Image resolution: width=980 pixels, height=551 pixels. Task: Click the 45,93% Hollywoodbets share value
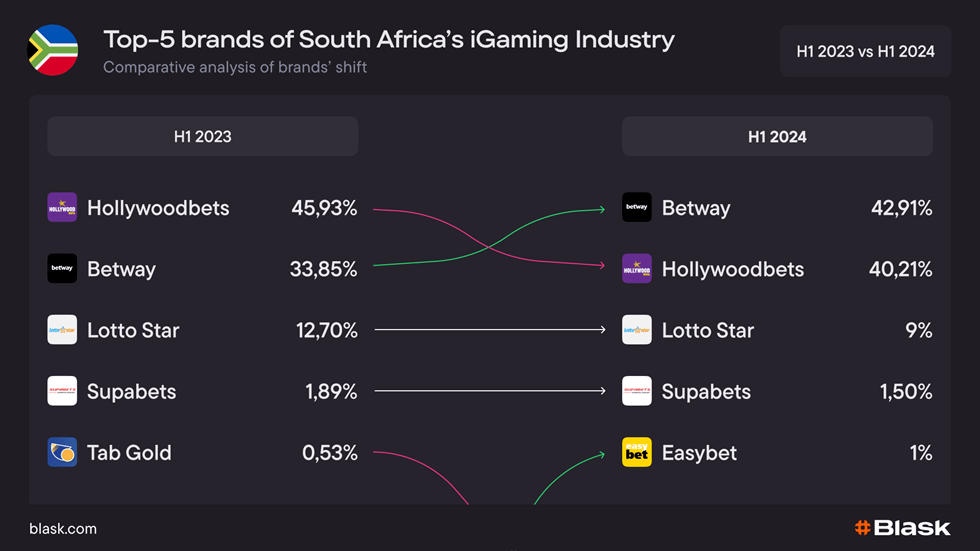point(324,208)
